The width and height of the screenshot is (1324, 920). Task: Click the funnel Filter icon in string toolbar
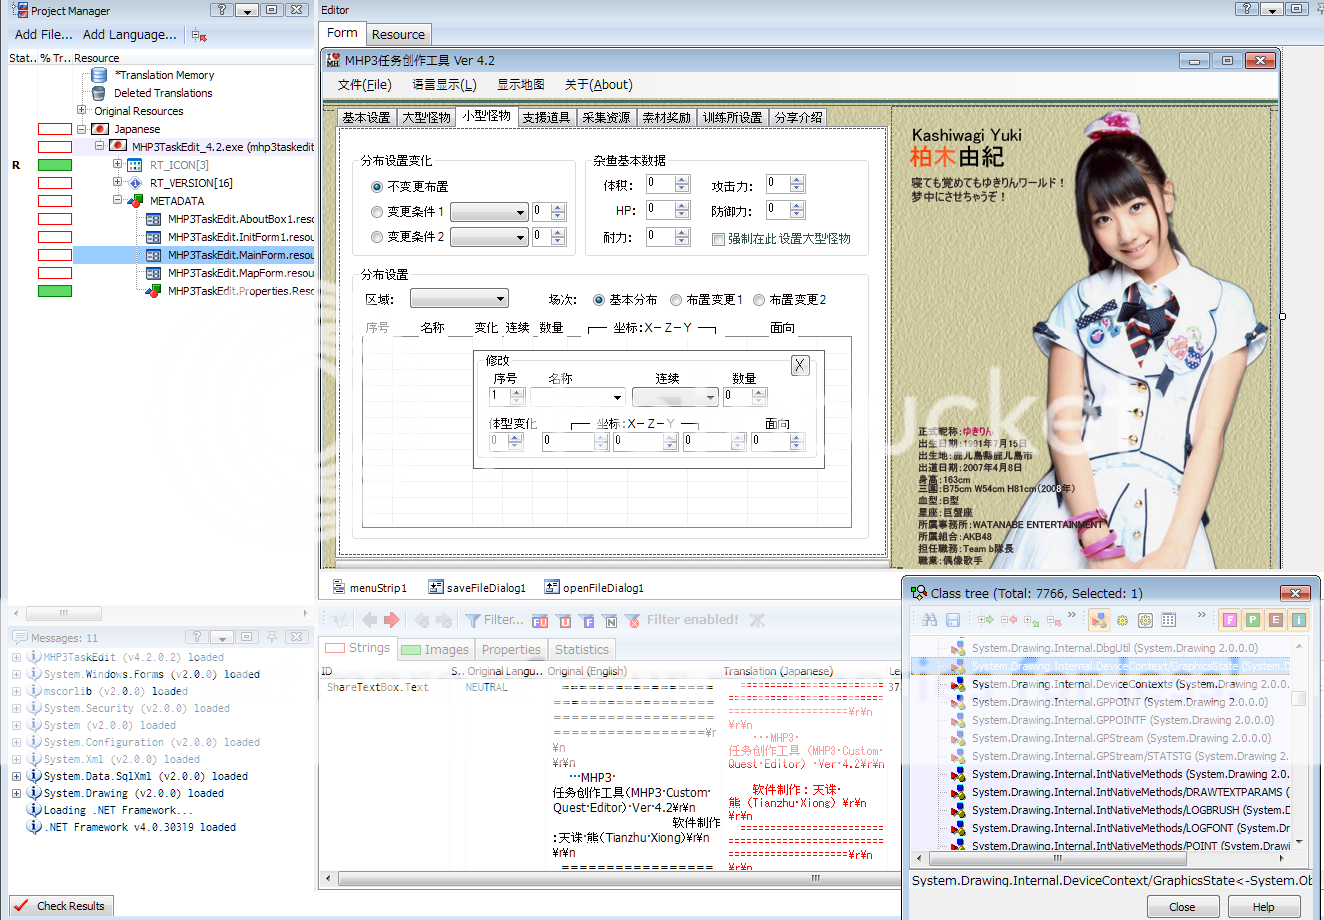(x=473, y=620)
